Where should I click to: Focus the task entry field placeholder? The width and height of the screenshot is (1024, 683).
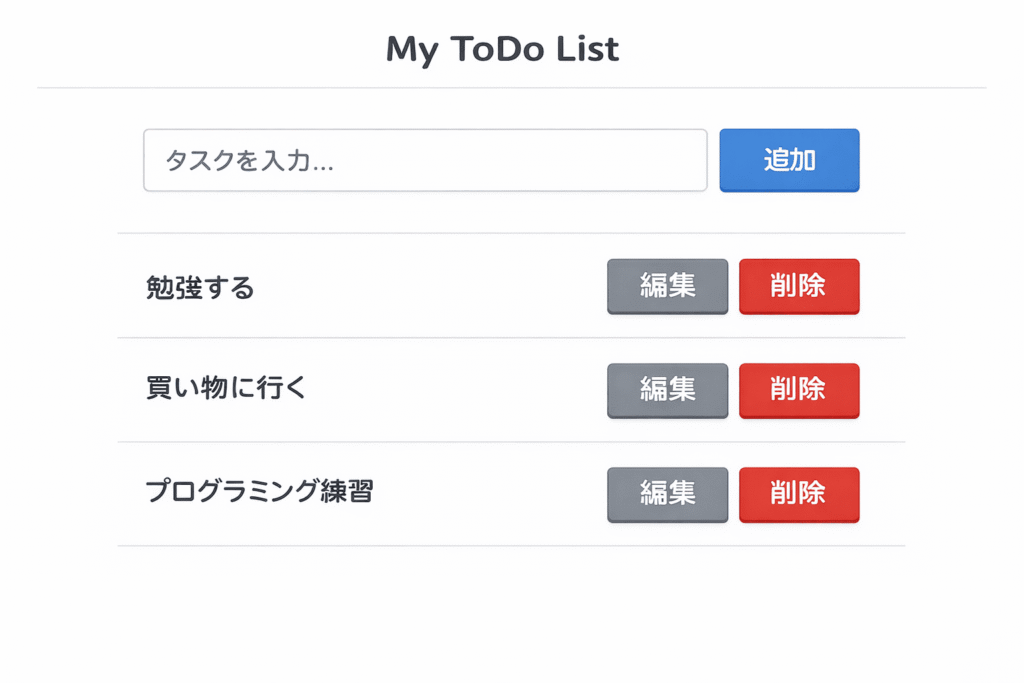(x=425, y=160)
